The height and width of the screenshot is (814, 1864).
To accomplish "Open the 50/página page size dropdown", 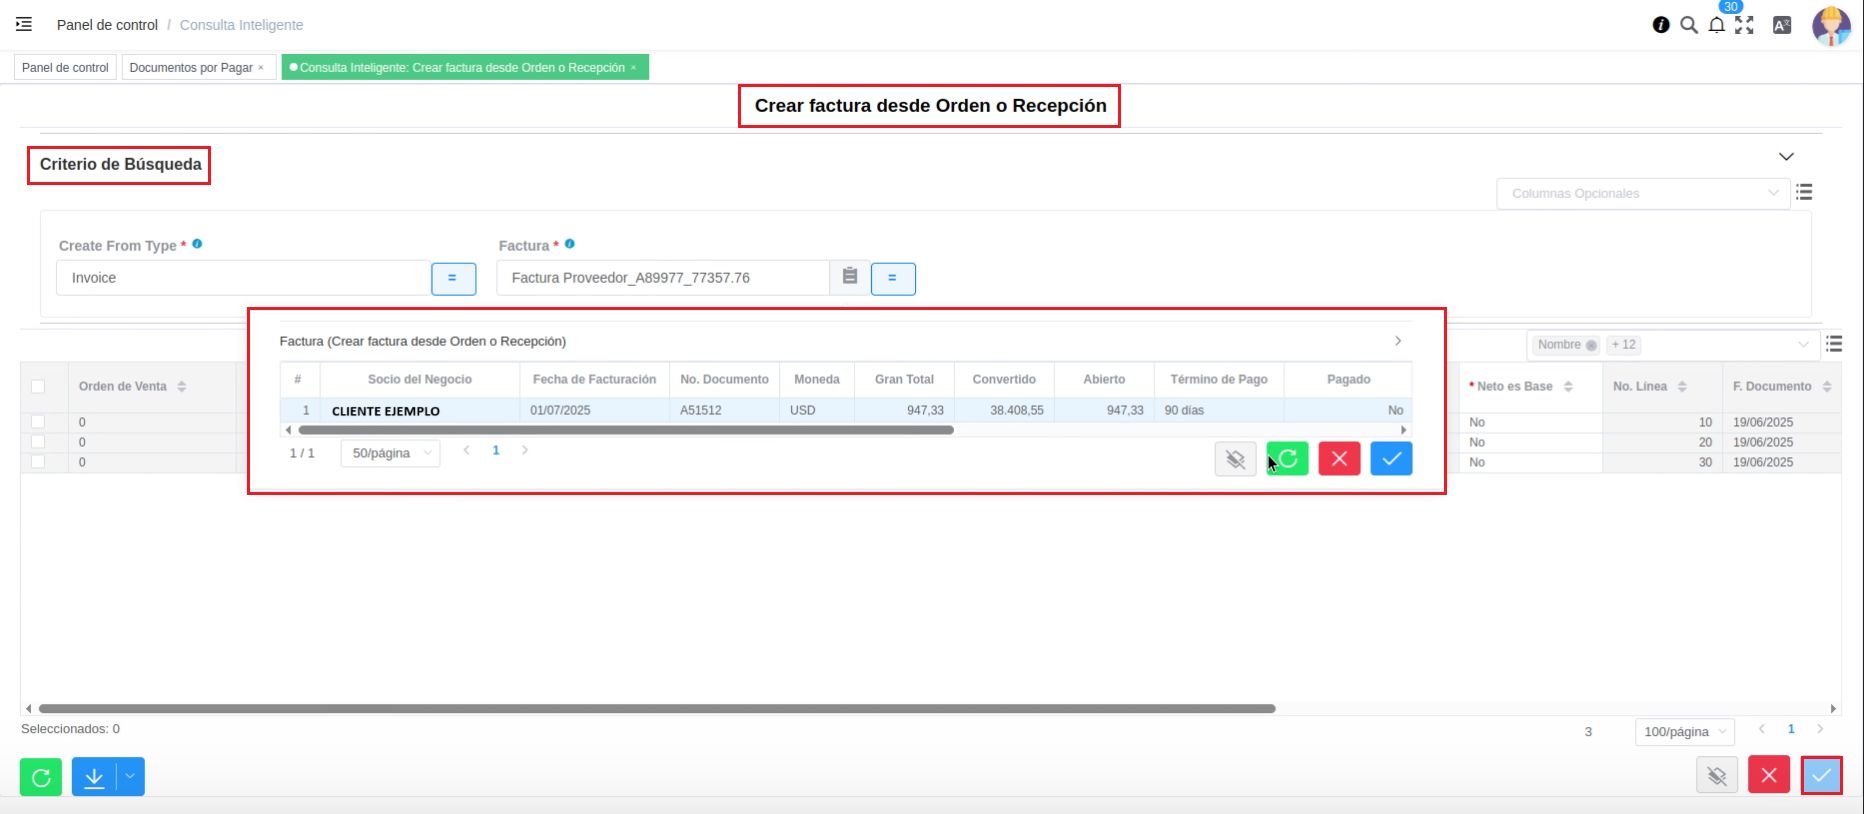I will click(x=390, y=453).
